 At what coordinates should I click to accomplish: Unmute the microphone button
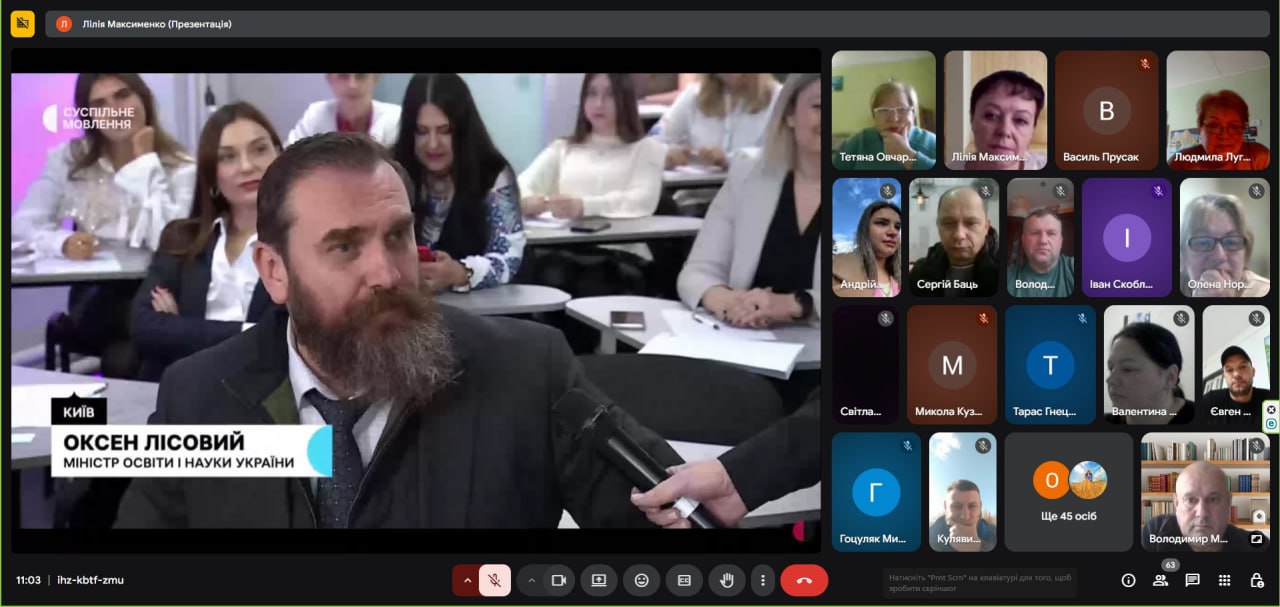tap(494, 580)
